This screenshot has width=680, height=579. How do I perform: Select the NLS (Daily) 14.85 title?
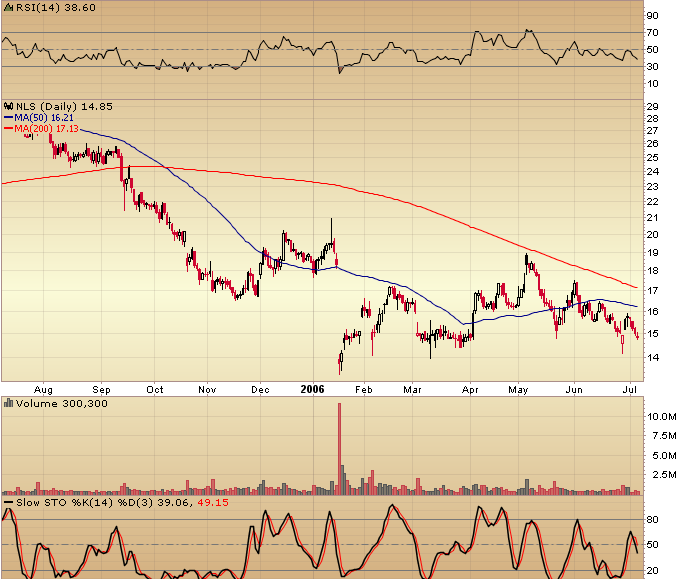64,106
